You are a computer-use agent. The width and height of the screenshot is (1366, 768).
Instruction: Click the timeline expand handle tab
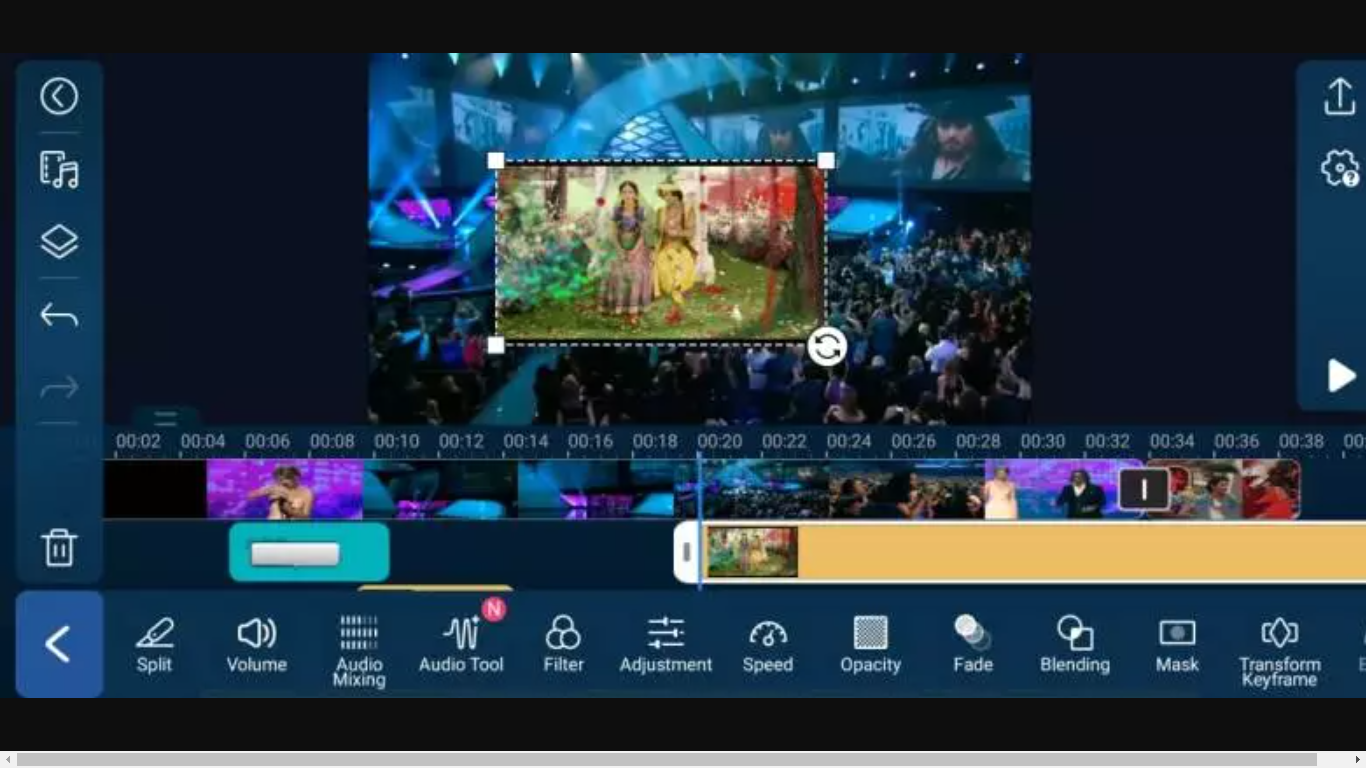[166, 418]
